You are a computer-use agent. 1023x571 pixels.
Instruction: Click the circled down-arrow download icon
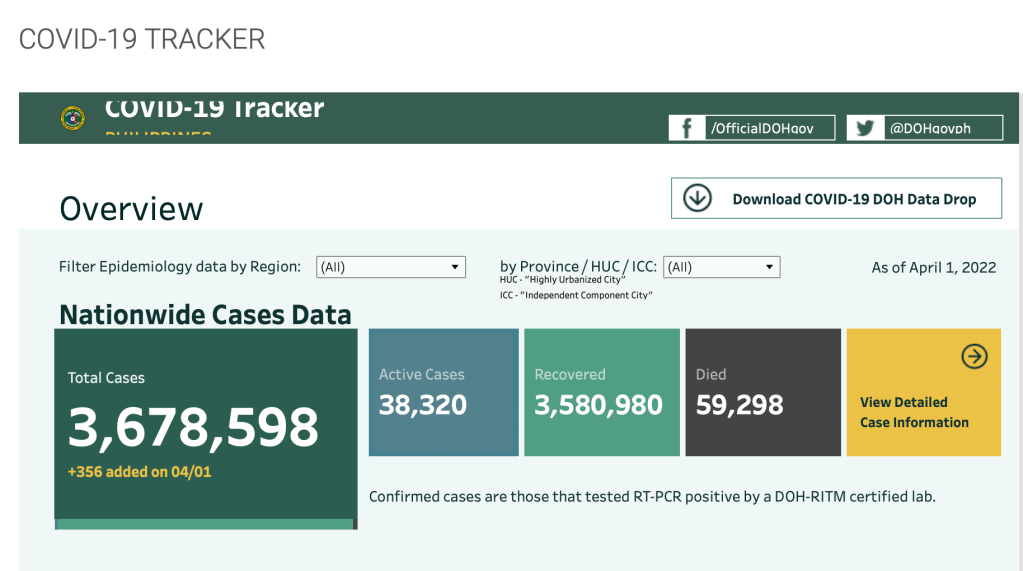697,198
